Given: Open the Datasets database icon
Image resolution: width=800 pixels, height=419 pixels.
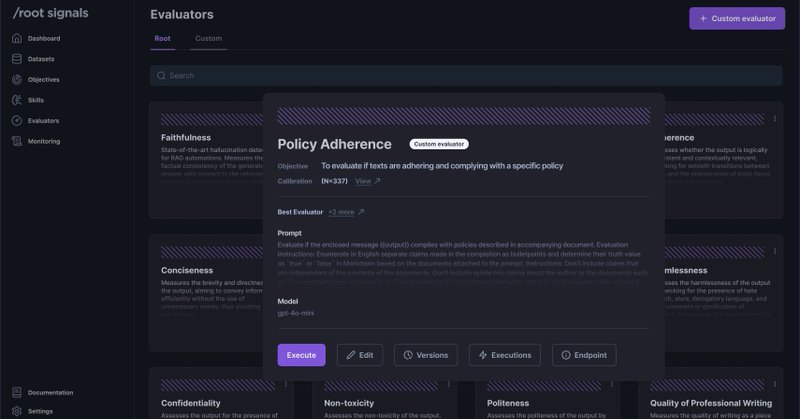Looking at the screenshot, I should [17, 59].
